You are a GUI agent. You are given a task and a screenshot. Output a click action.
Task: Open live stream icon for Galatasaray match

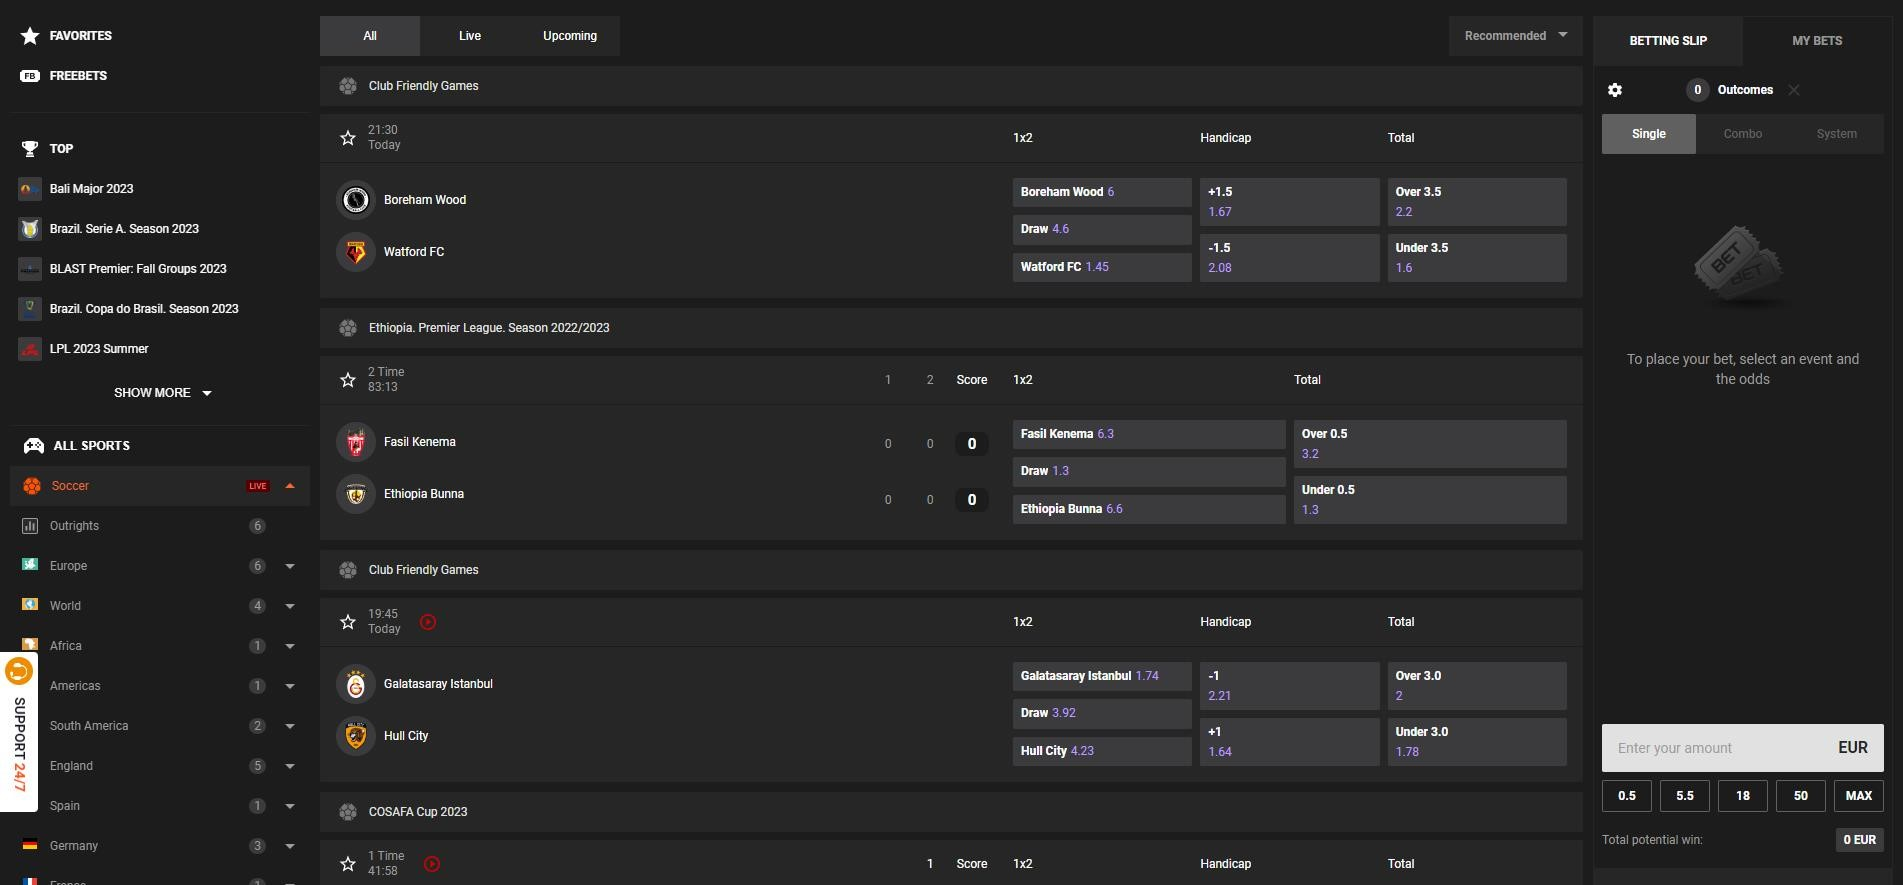(x=428, y=622)
